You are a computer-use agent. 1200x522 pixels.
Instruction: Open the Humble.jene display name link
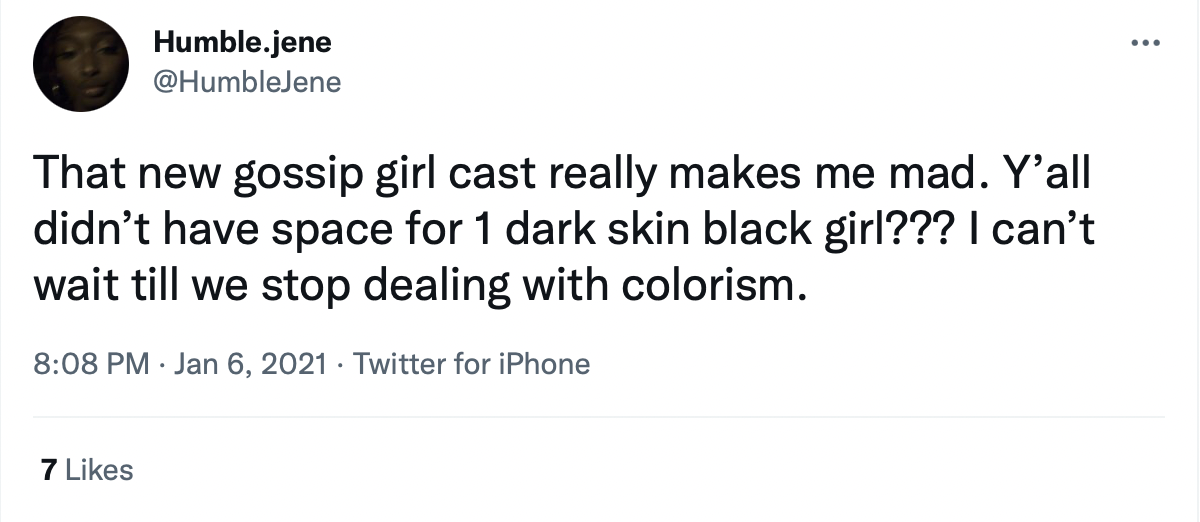tap(241, 44)
